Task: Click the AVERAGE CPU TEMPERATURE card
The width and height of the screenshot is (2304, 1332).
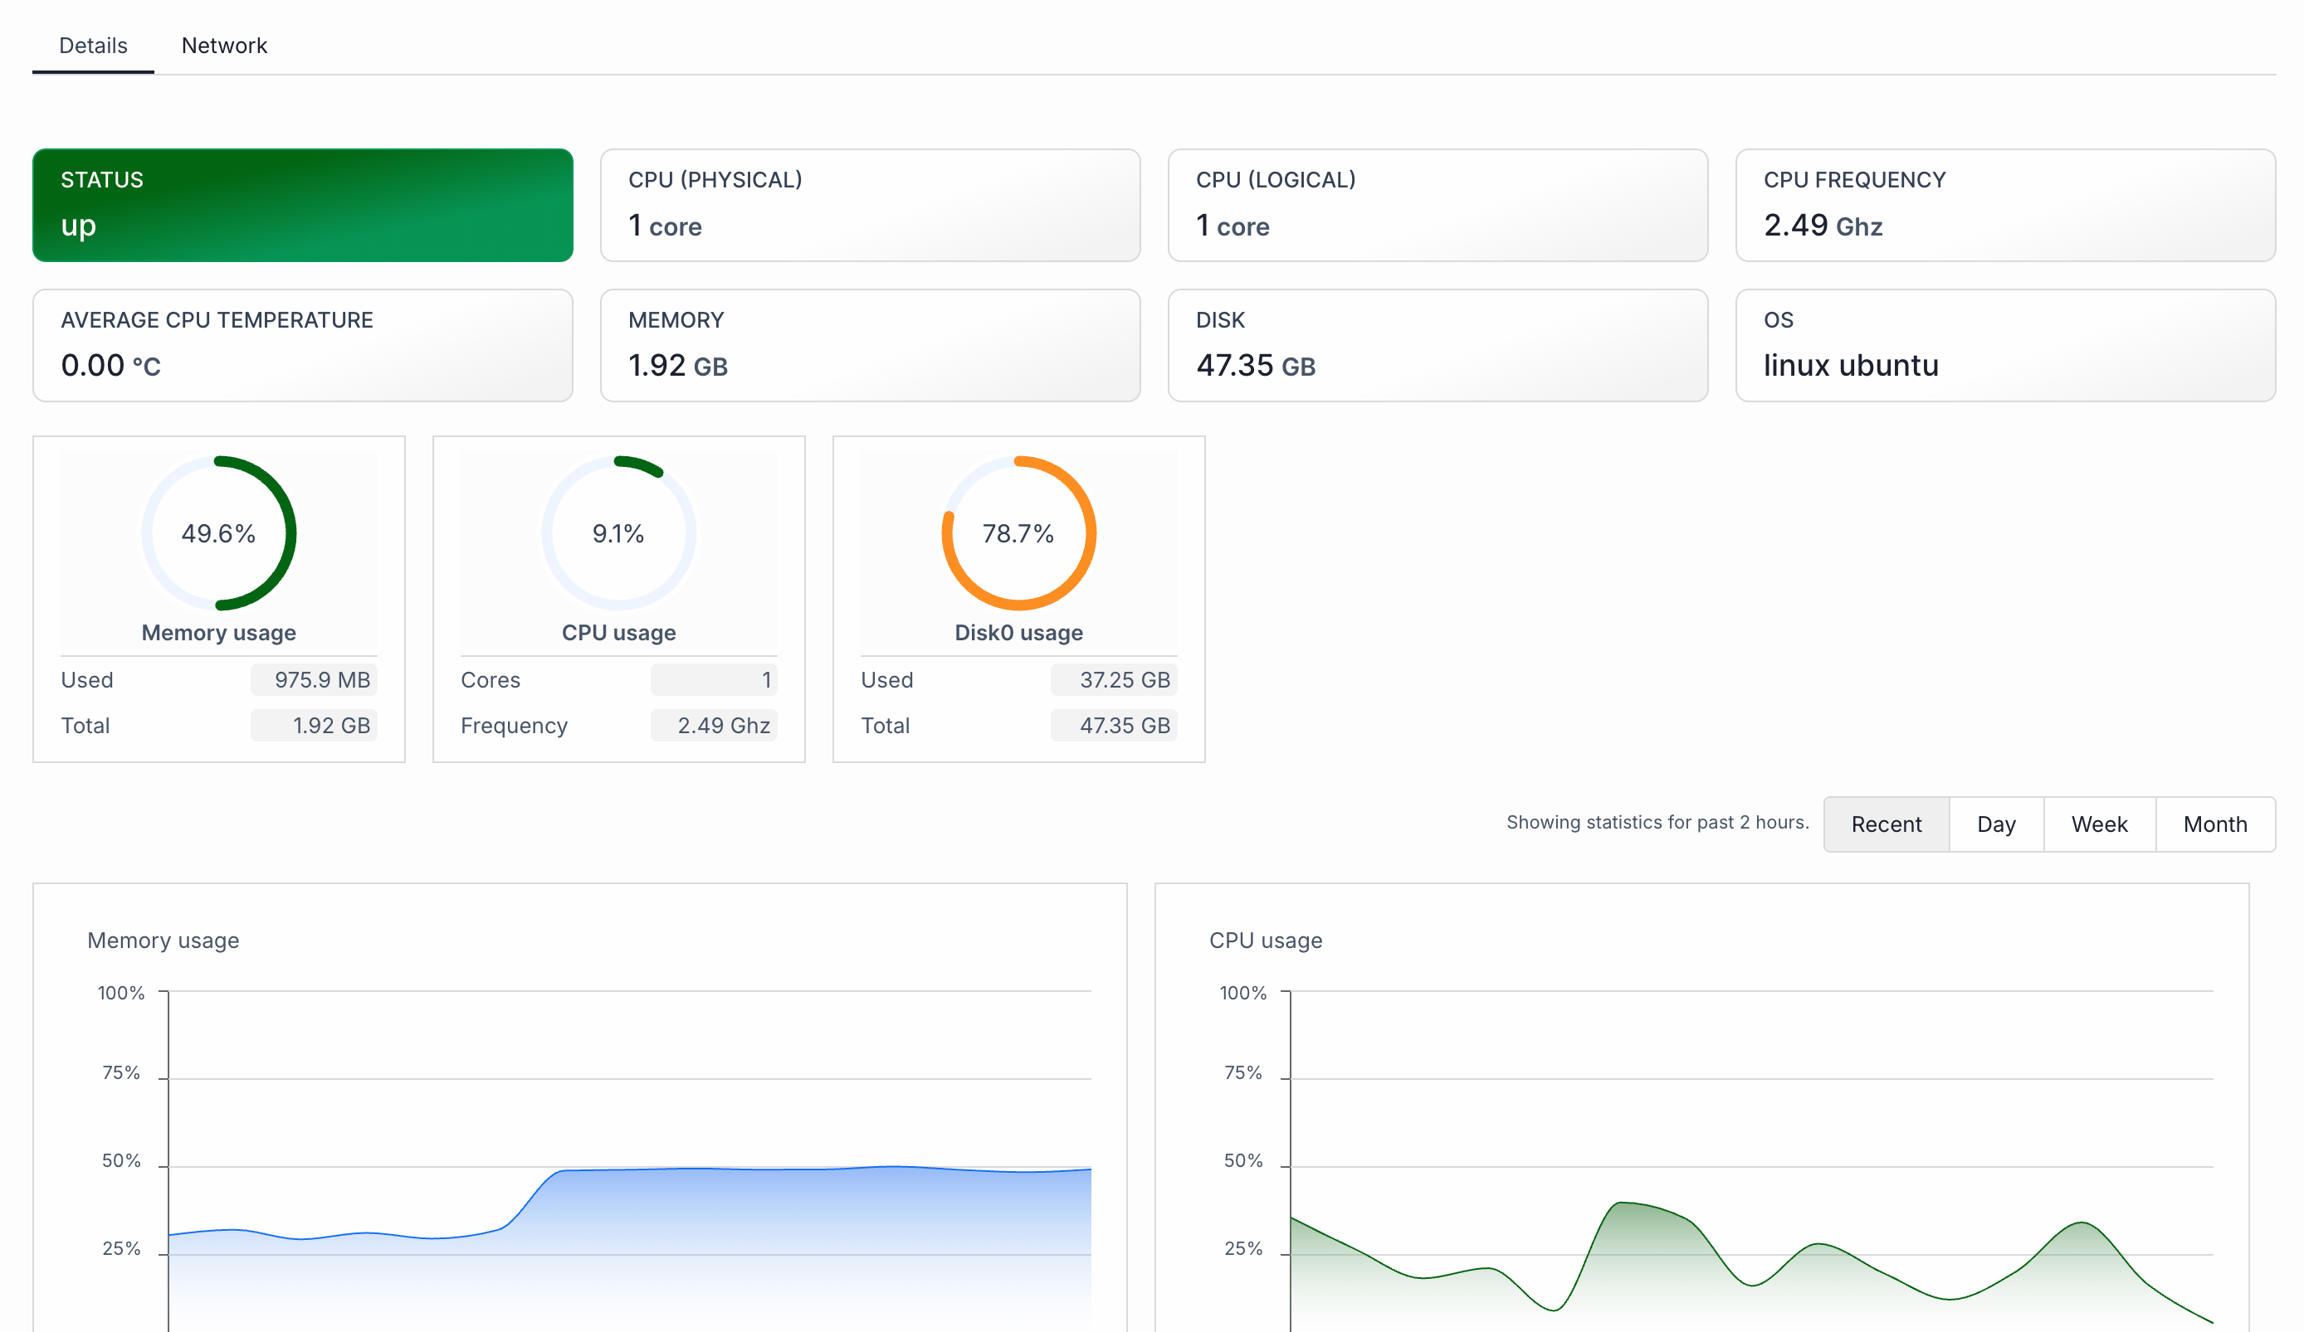Action: (302, 345)
